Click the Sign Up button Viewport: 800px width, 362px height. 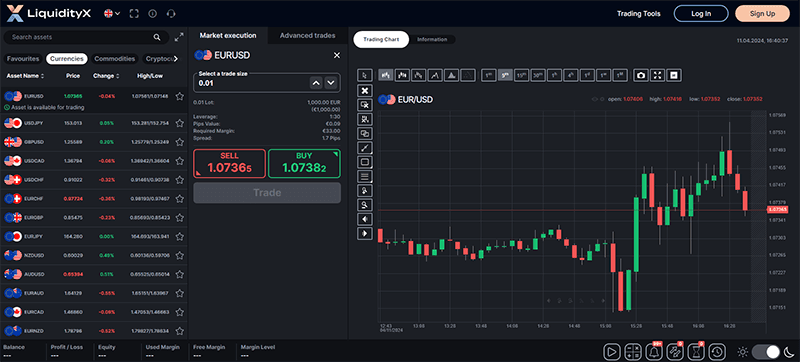click(762, 14)
